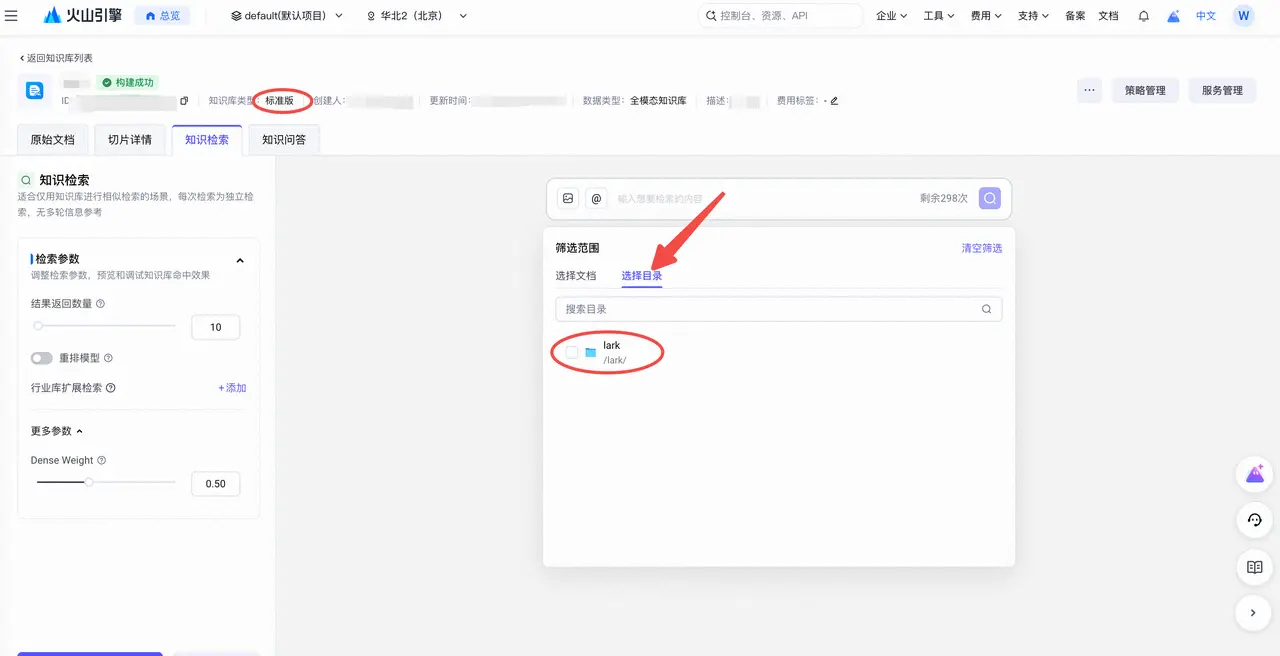Show help for 重排模型
Image resolution: width=1280 pixels, height=656 pixels.
pyautogui.click(x=108, y=358)
